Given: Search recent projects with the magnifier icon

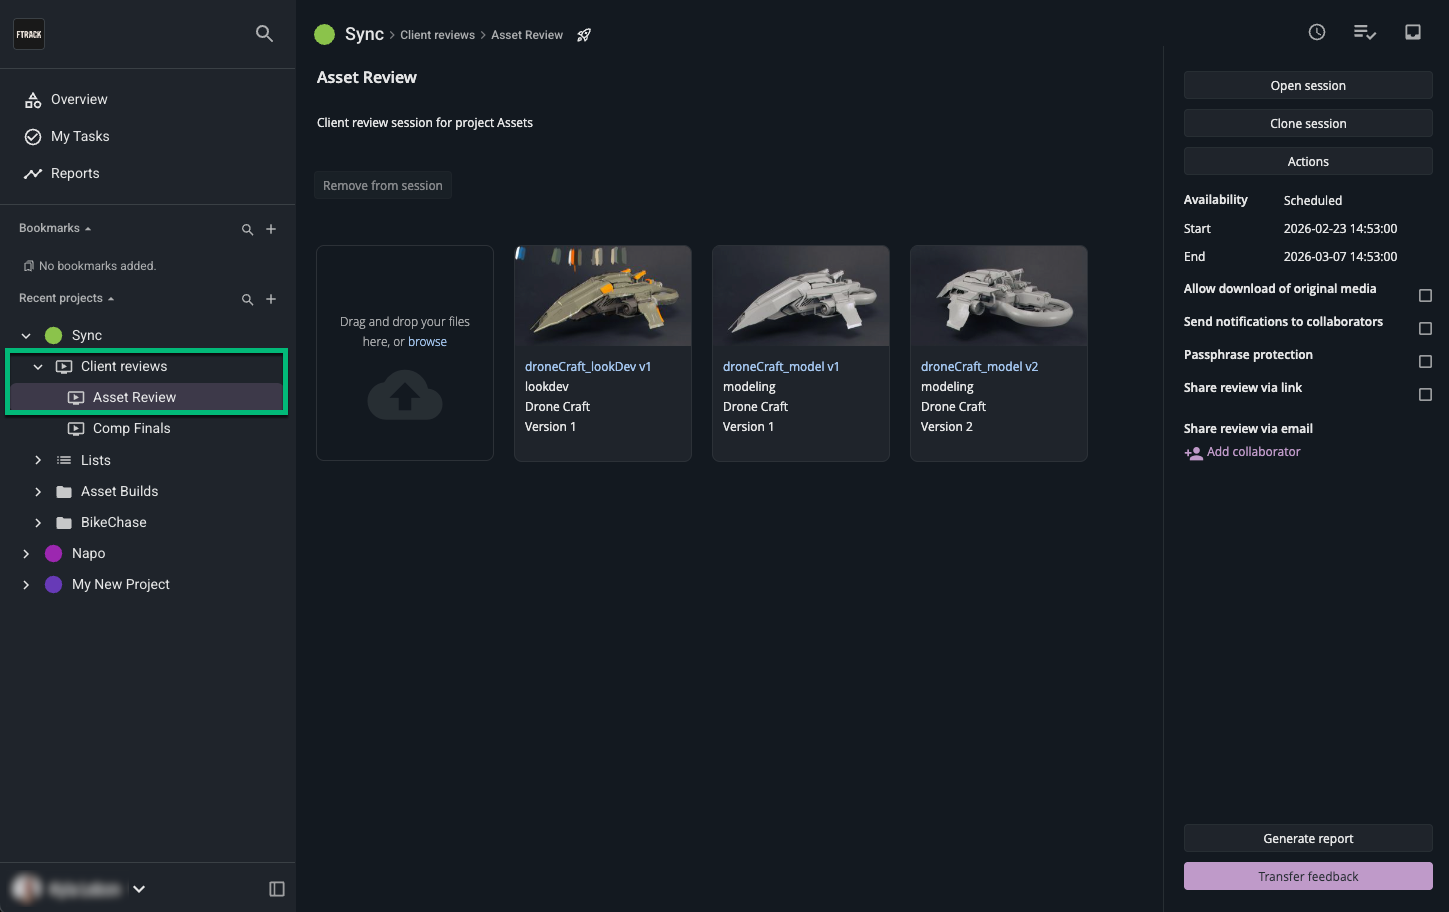Looking at the screenshot, I should [x=247, y=299].
